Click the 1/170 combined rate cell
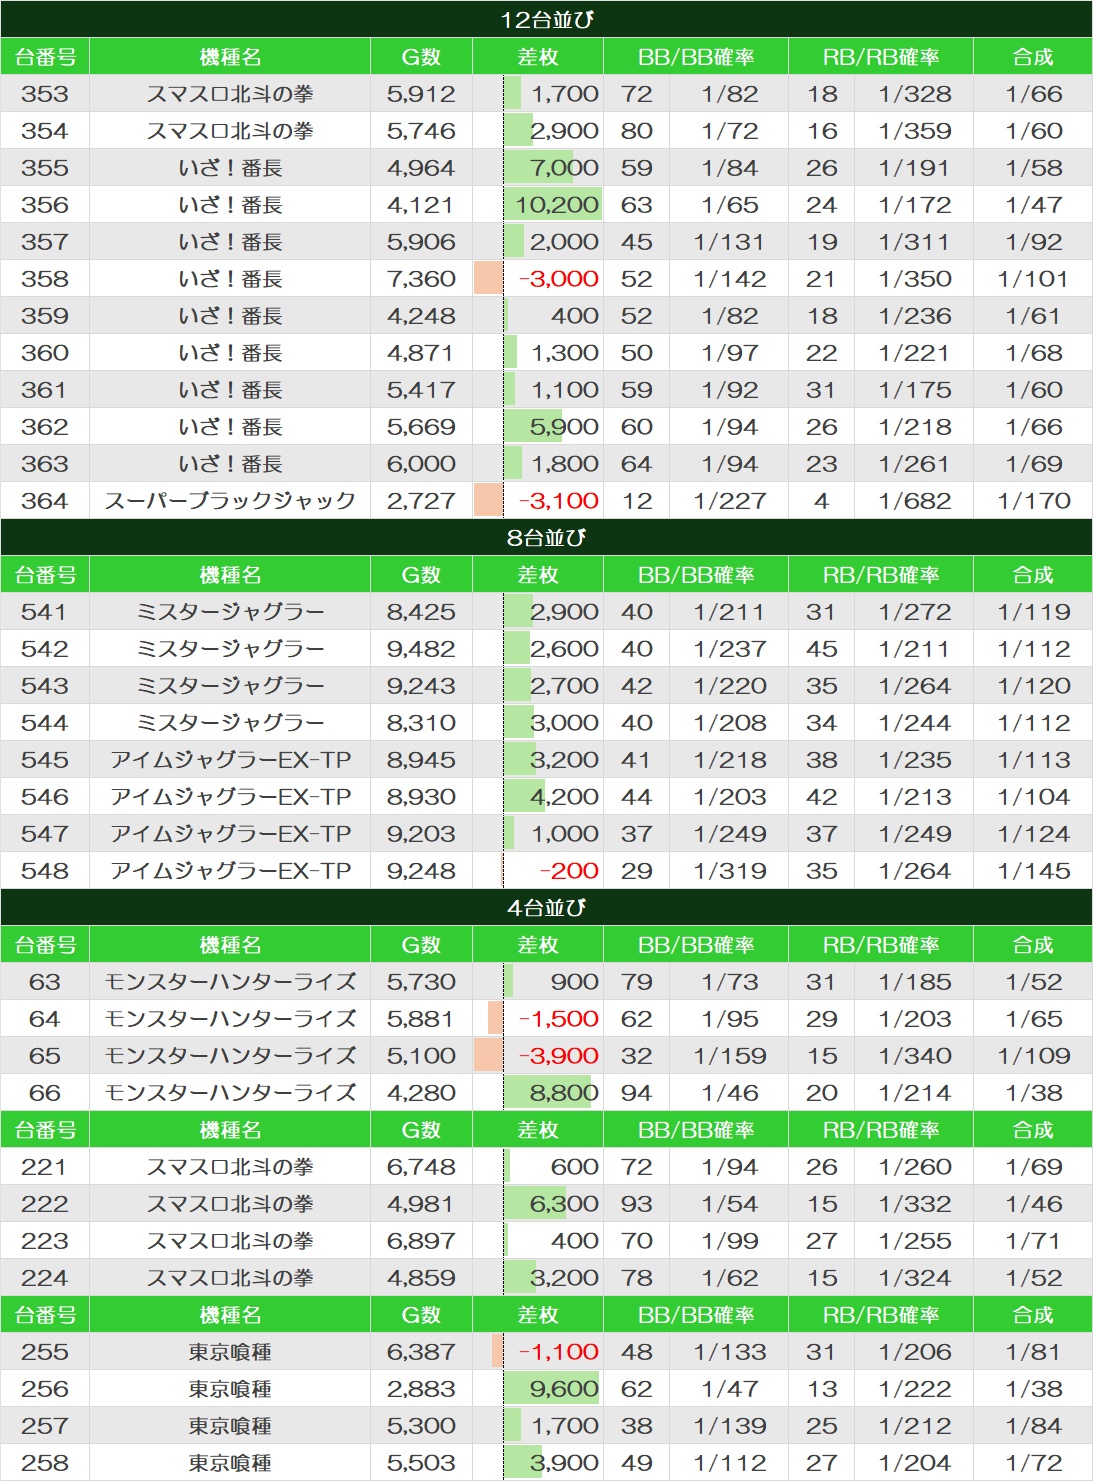Screen dimensions: 1093x1481 (x=1034, y=501)
